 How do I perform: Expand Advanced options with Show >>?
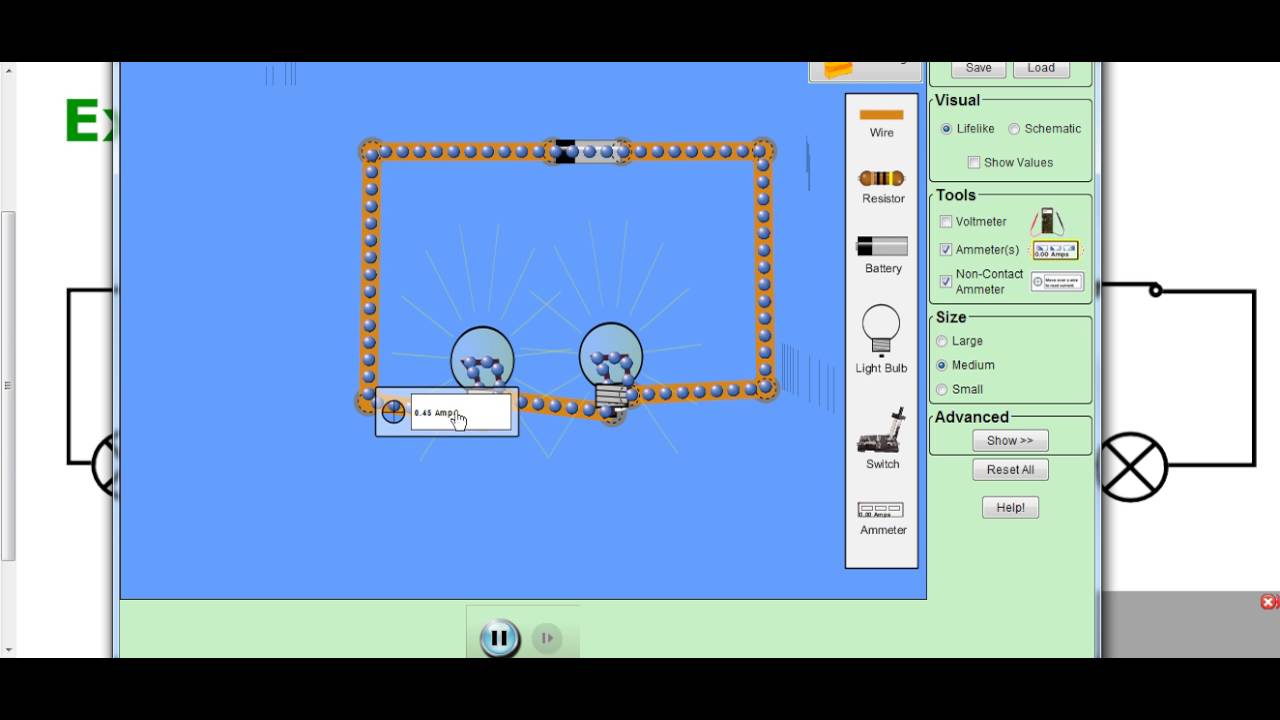pos(1010,440)
